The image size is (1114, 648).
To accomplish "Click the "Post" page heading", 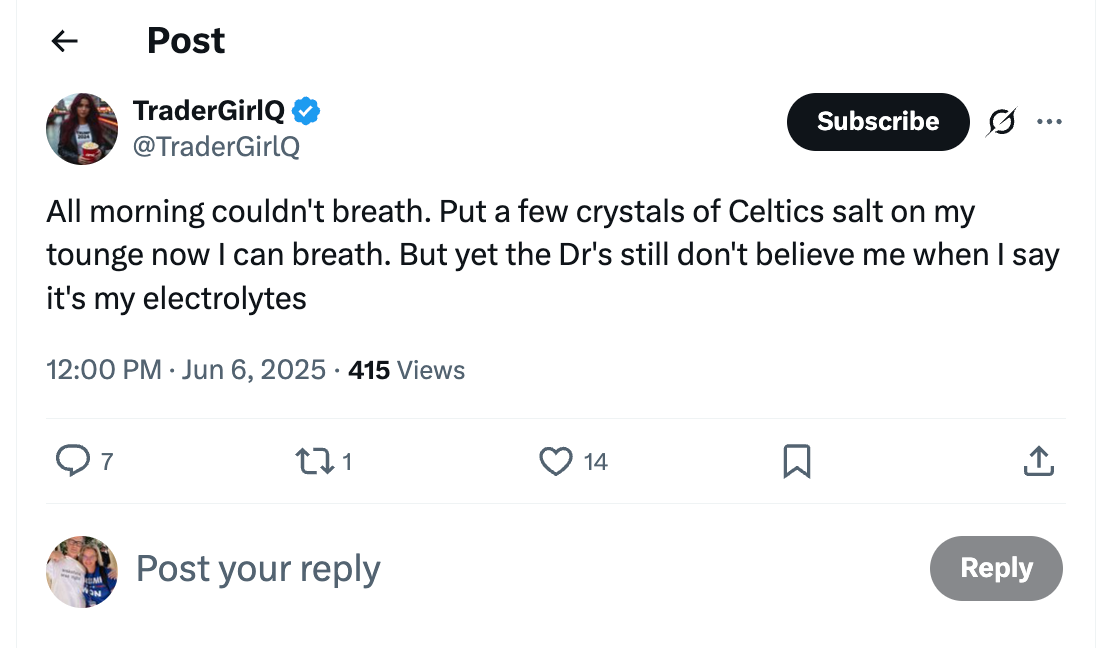I will (186, 41).
